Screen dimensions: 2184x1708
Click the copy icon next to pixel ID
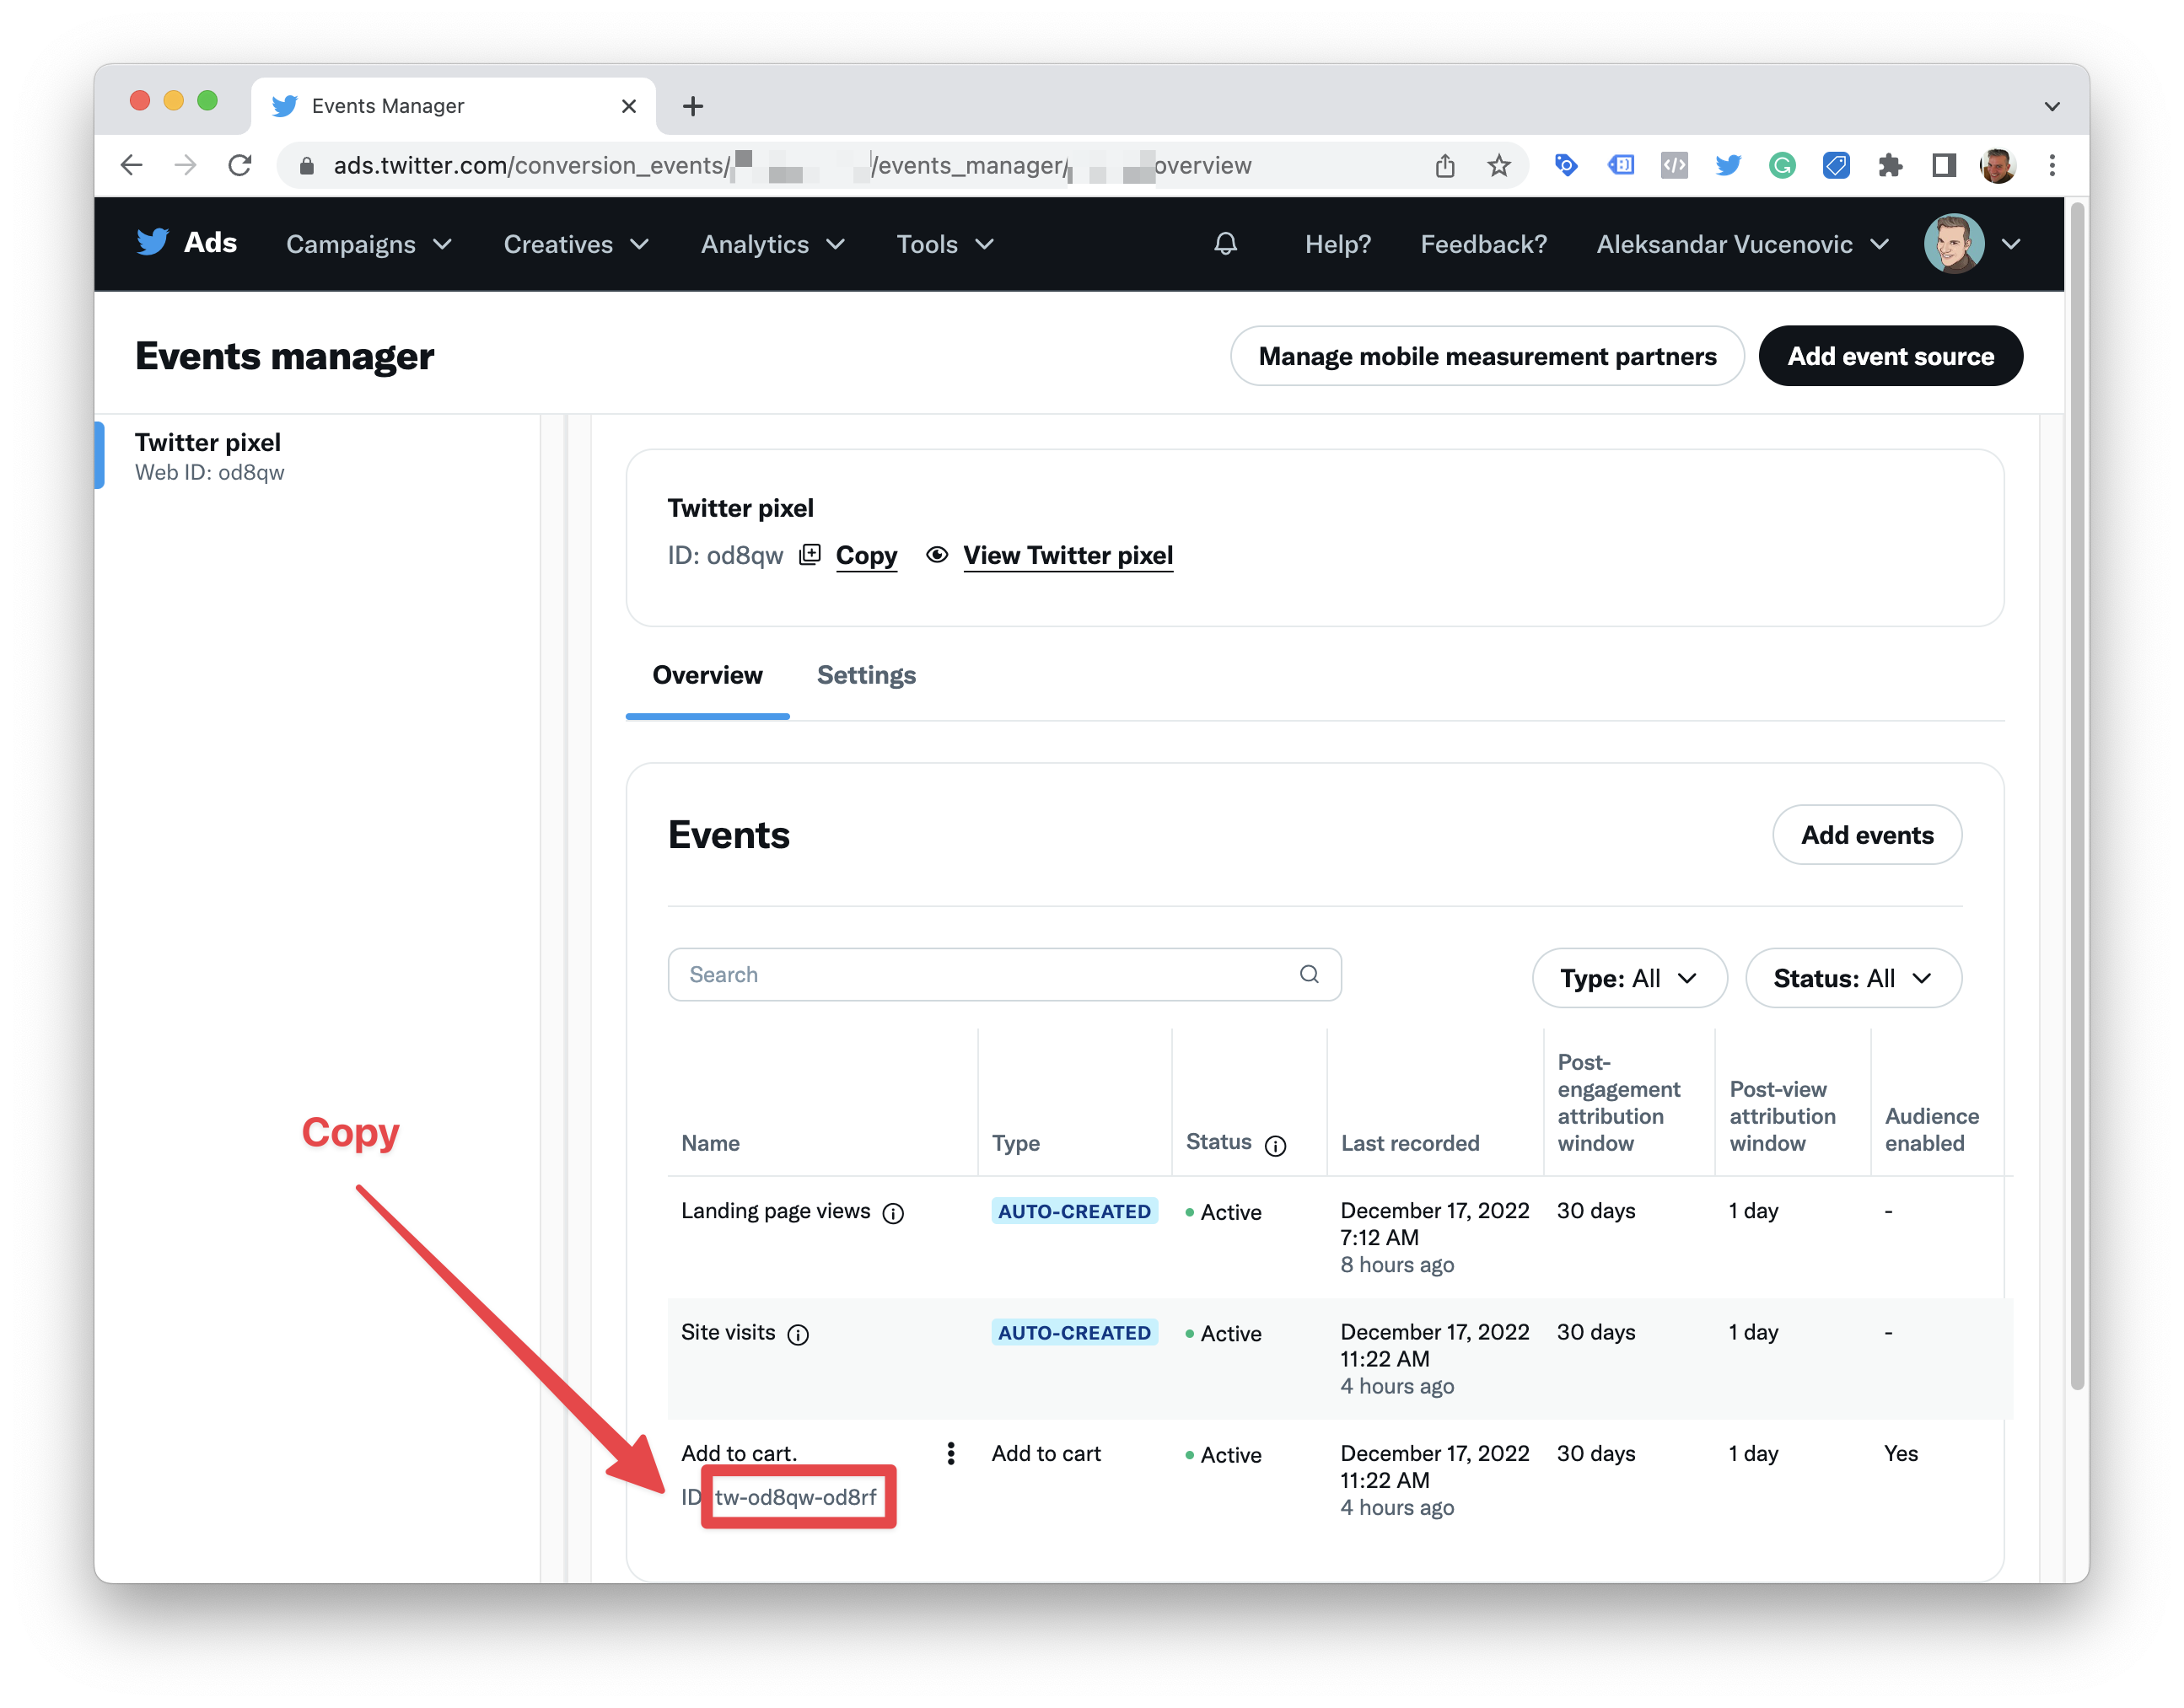810,554
